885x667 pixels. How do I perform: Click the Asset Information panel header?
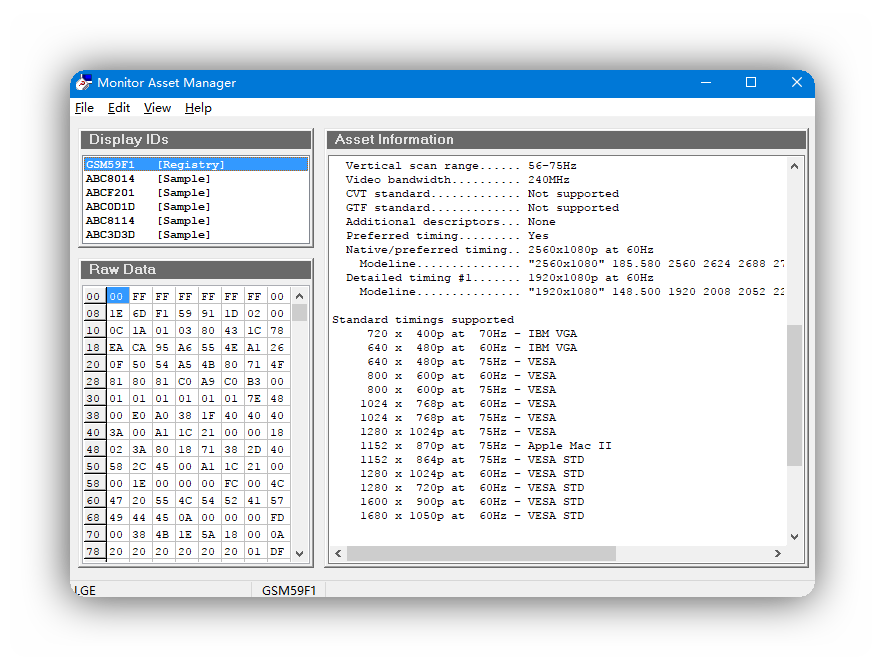pyautogui.click(x=566, y=139)
